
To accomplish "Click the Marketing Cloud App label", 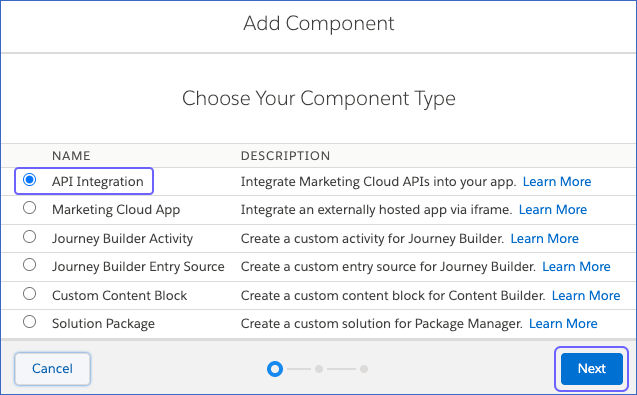I will (116, 210).
